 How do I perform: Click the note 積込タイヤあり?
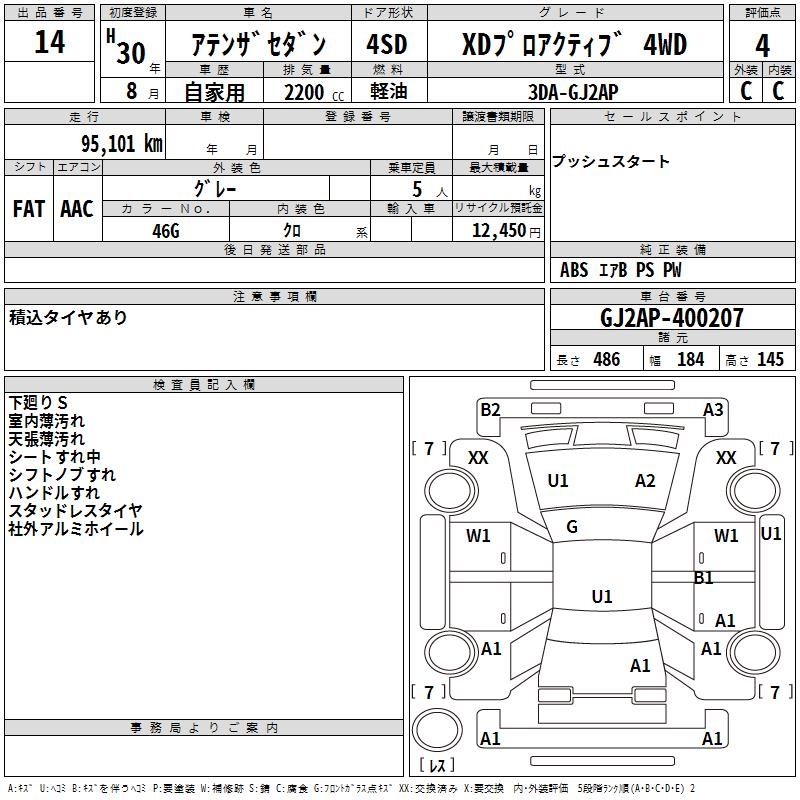click(x=68, y=317)
